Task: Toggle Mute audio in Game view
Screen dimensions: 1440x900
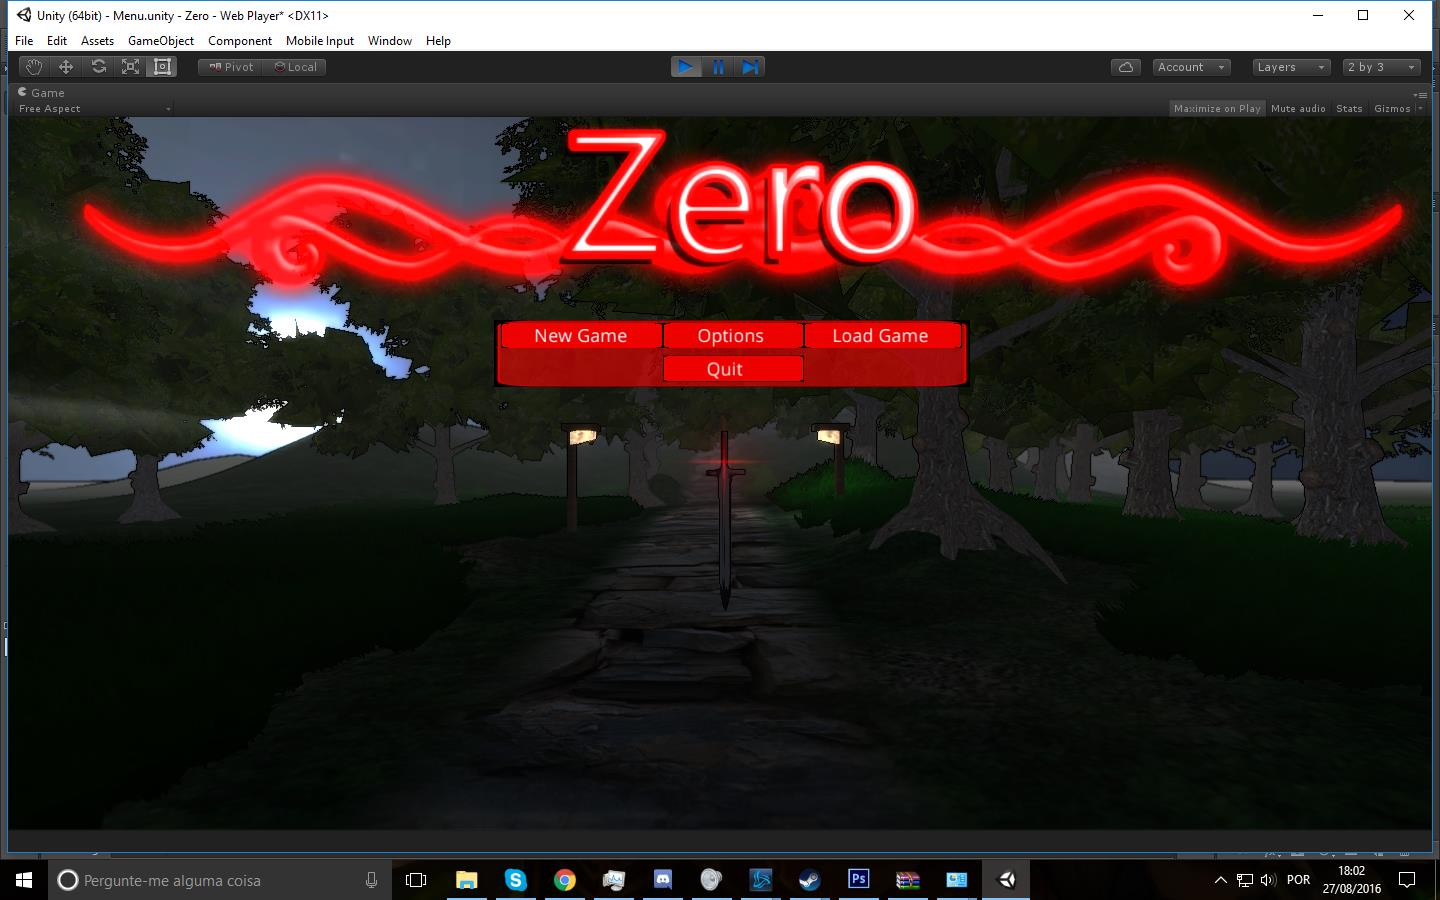Action: point(1298,108)
